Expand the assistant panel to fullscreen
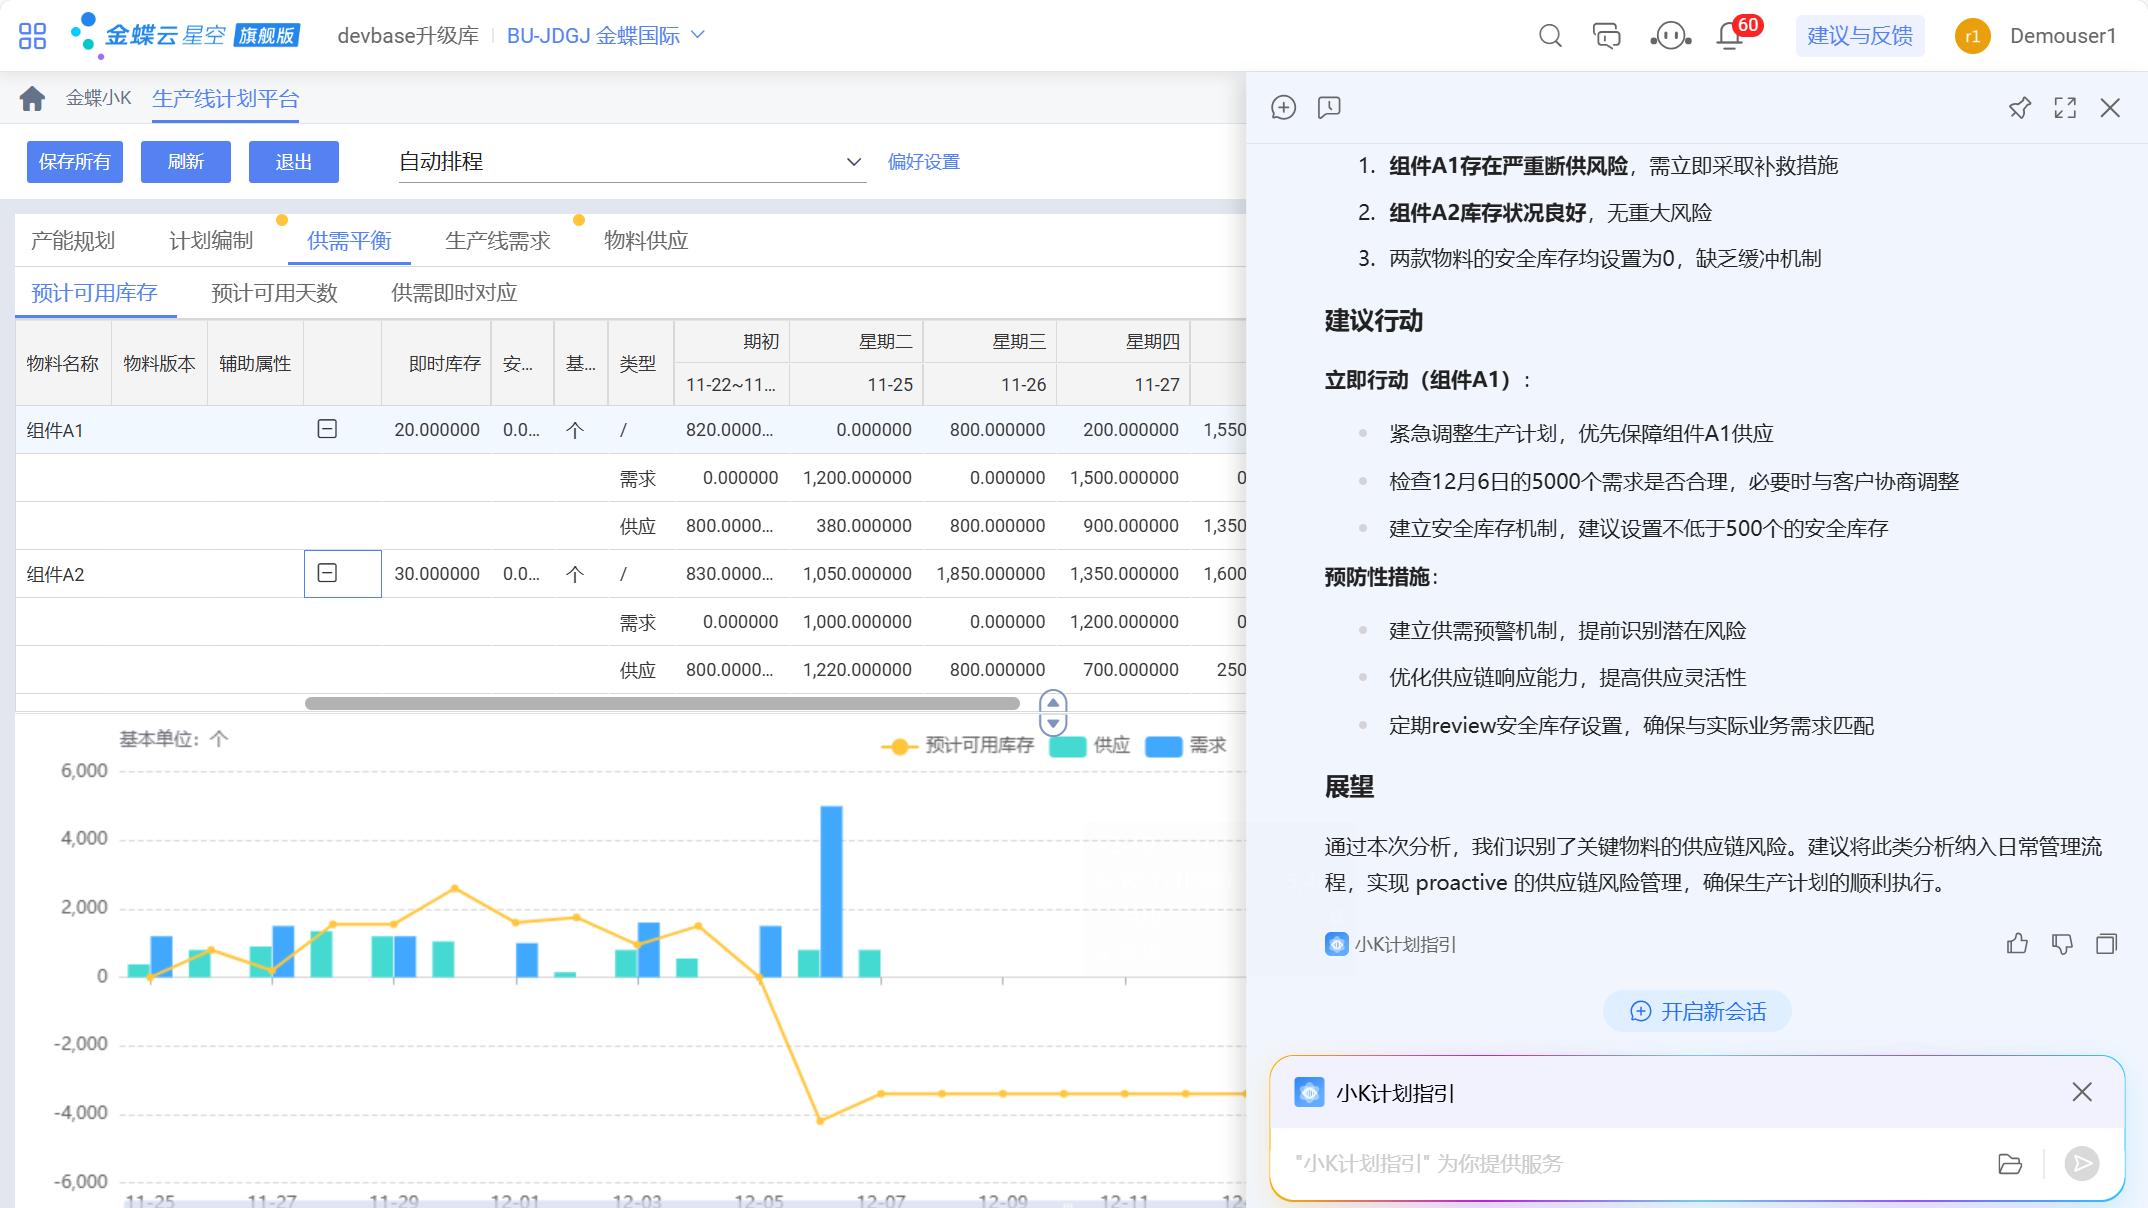Screen dimensions: 2148x1208 2064,108
